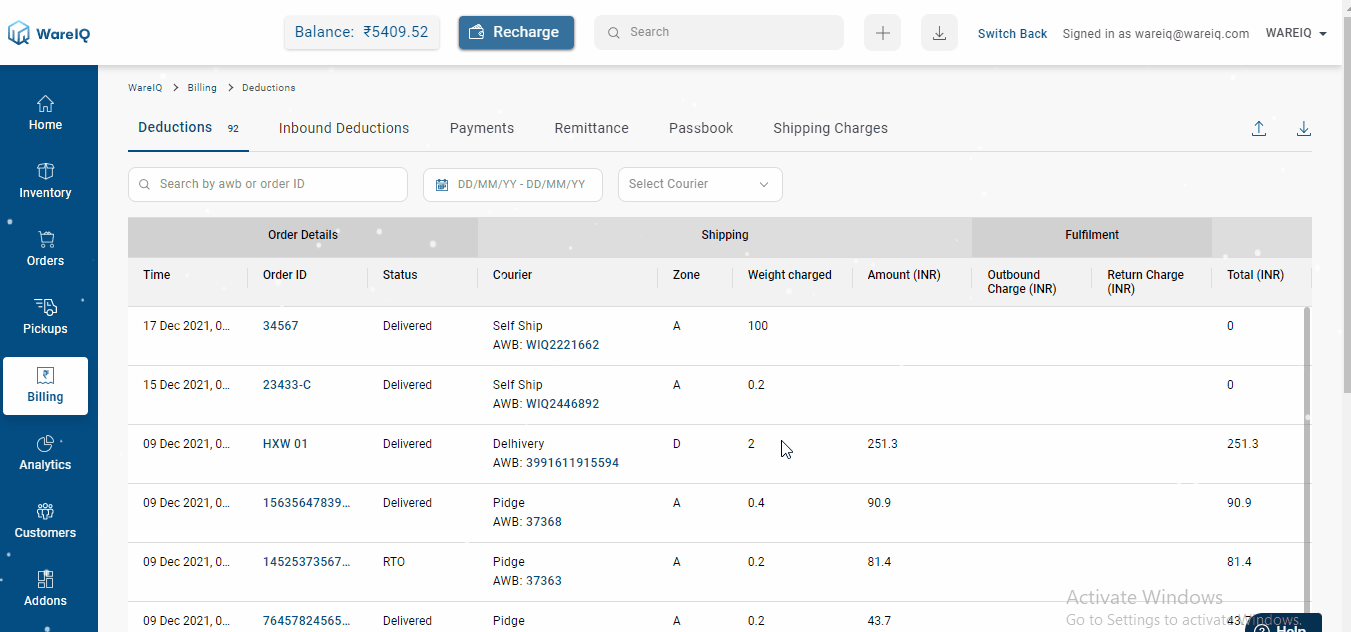Open Orders in the sidebar
This screenshot has height=632, width=1351.
(45, 249)
